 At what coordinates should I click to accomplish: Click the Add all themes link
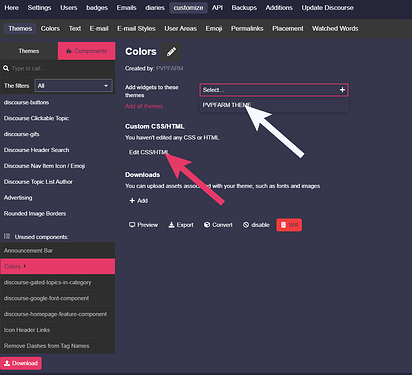144,106
